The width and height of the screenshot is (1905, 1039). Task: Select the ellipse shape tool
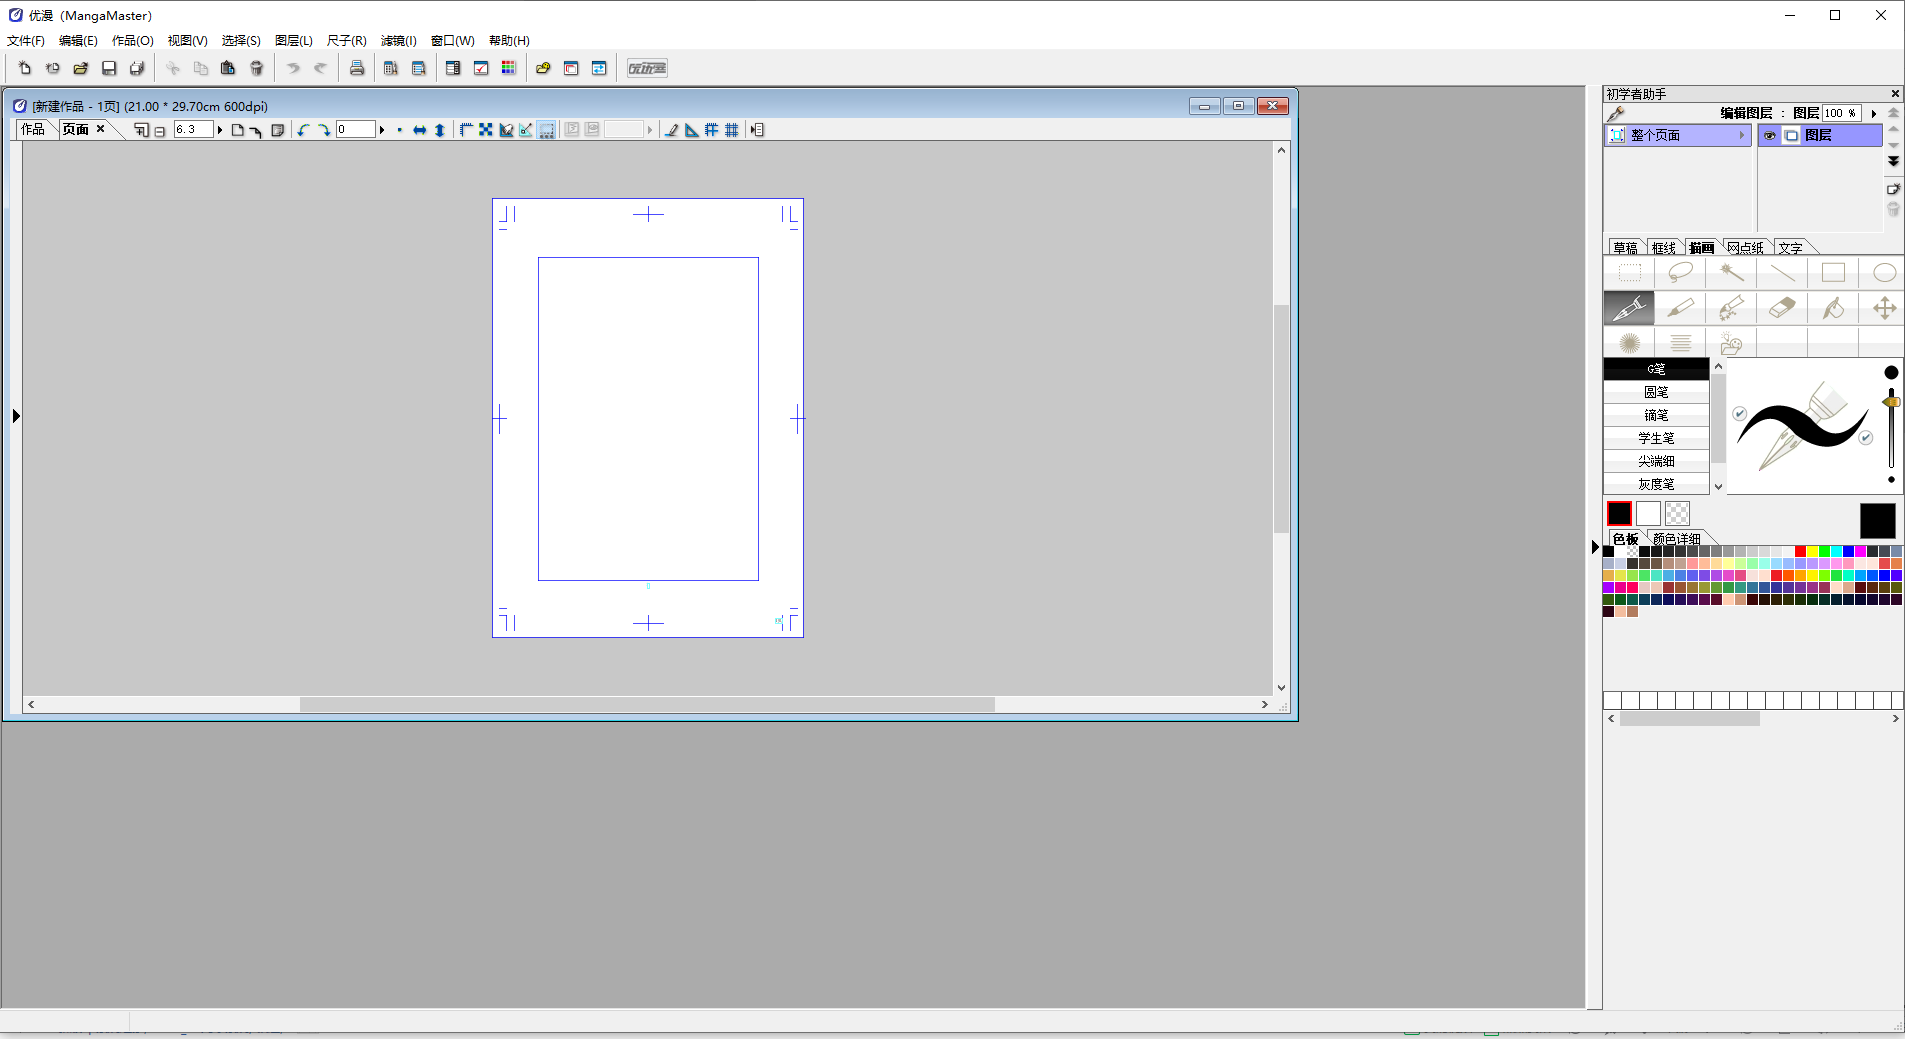tap(1884, 273)
